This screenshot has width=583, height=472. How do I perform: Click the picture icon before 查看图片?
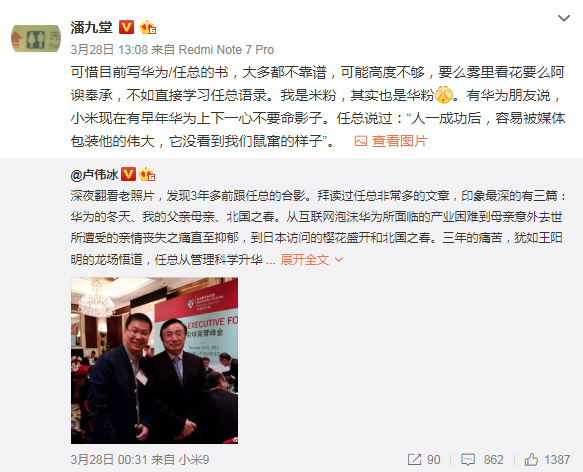point(361,141)
